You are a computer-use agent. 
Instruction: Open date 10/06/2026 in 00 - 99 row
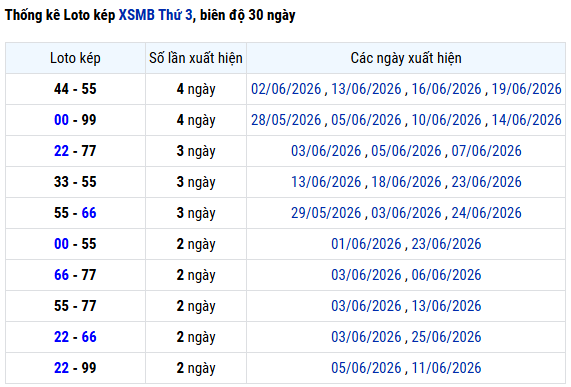coord(446,120)
